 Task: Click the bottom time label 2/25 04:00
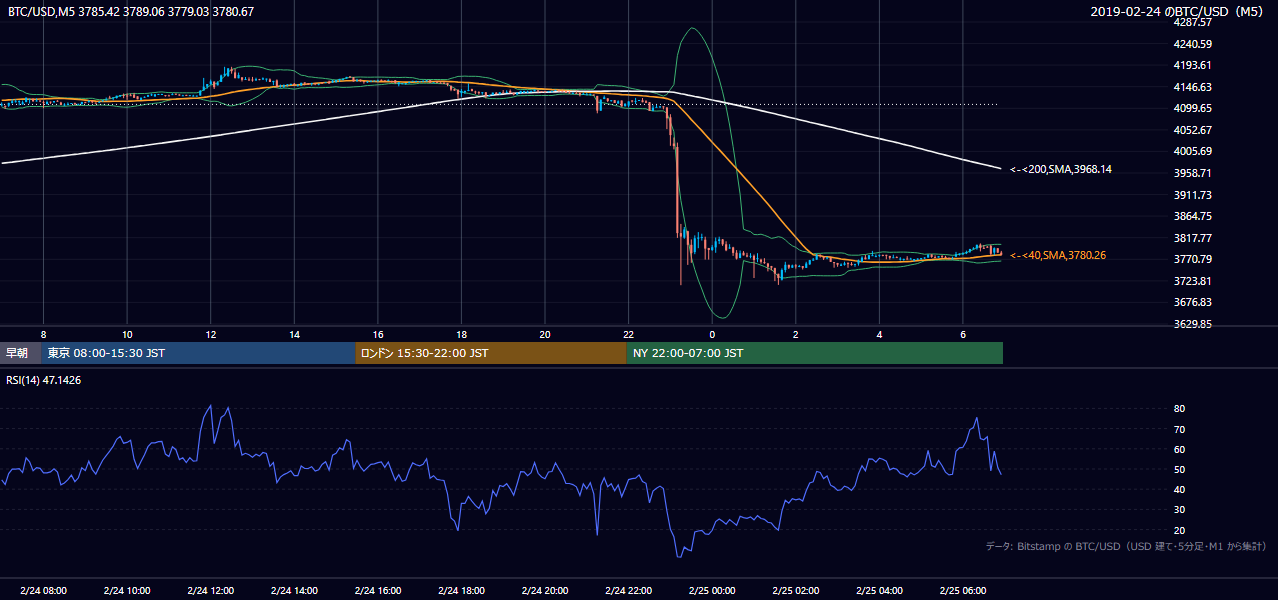[x=880, y=591]
